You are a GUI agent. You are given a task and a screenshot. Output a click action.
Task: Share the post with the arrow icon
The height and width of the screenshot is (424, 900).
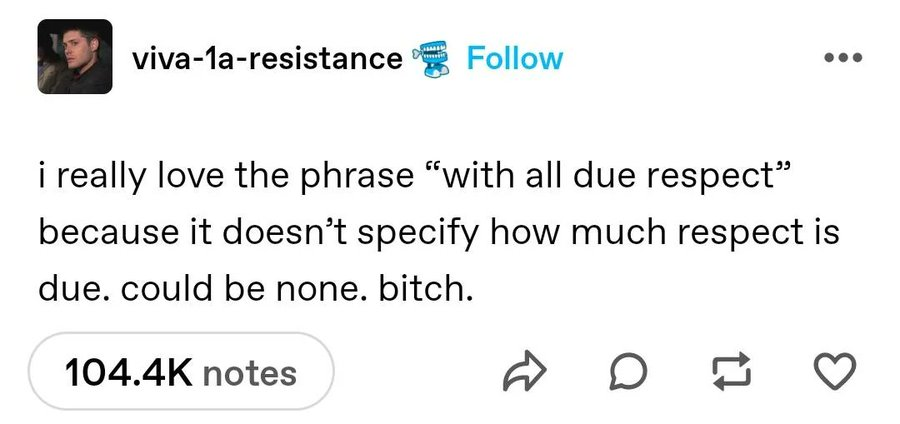tap(523, 372)
